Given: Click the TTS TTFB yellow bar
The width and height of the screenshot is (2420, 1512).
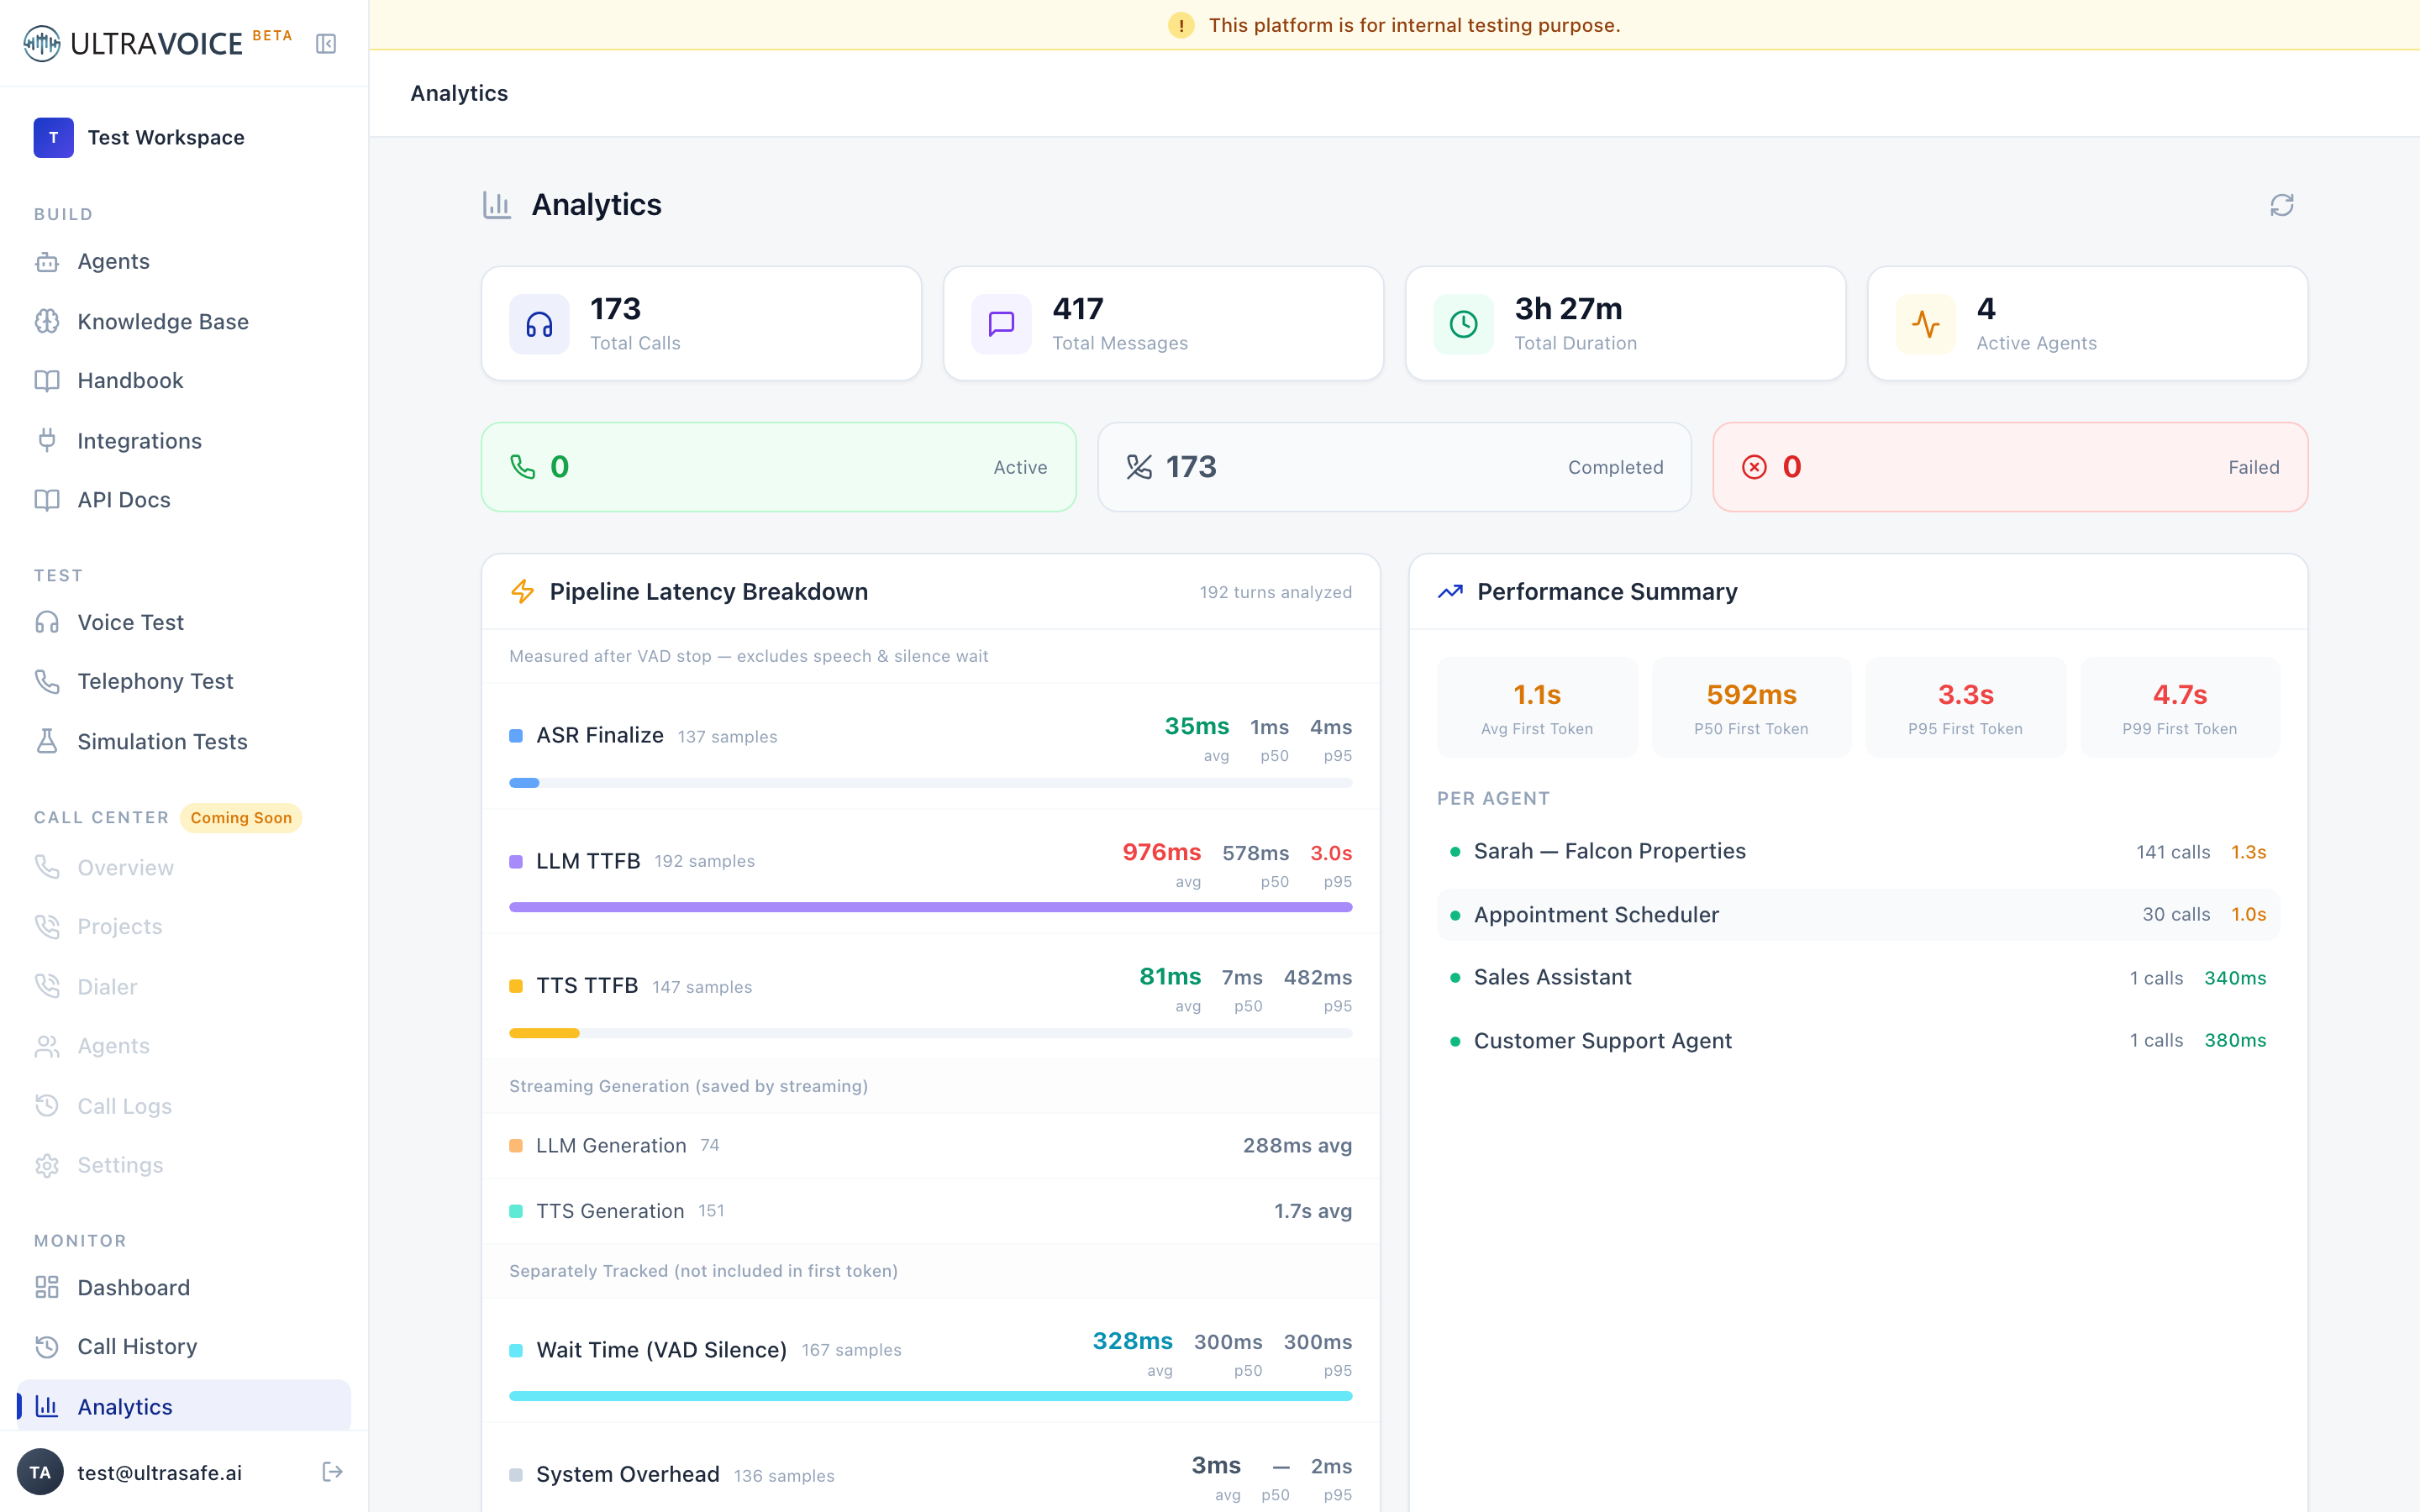Looking at the screenshot, I should [x=930, y=1033].
